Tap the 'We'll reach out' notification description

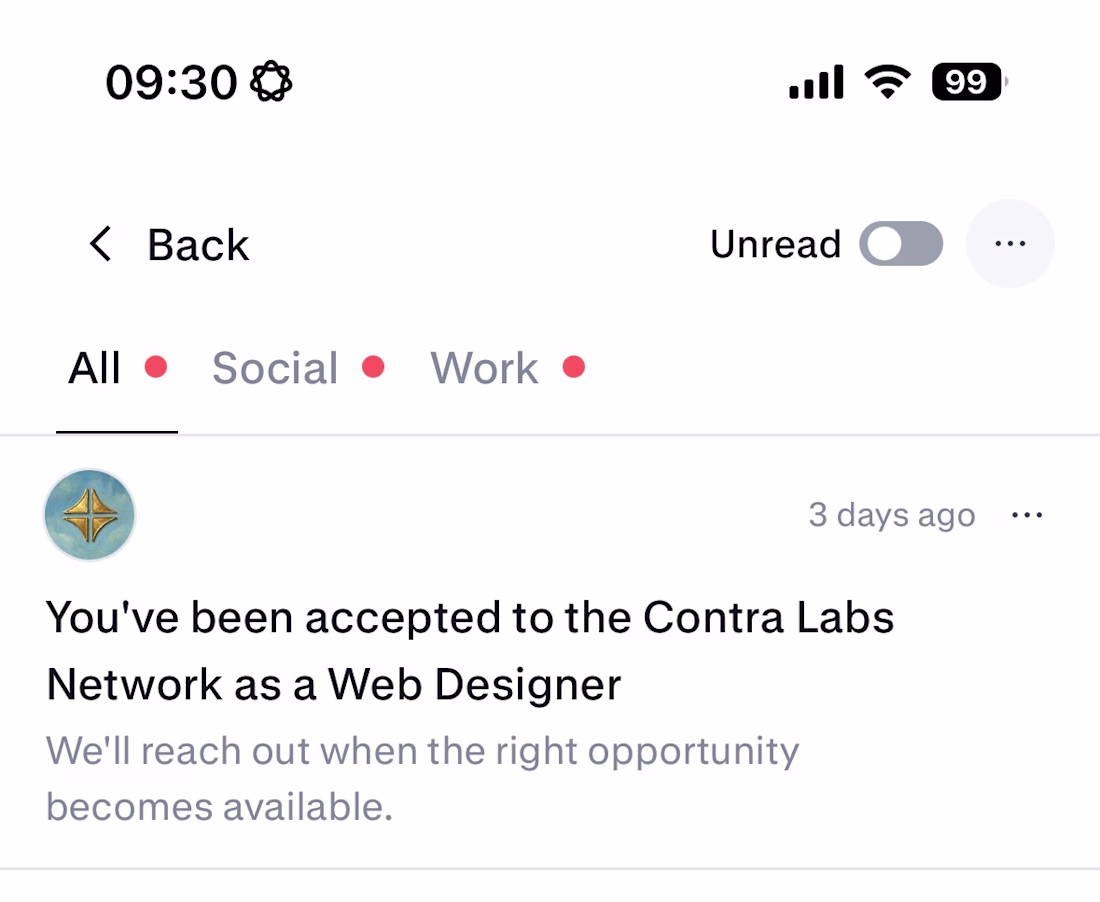(422, 779)
